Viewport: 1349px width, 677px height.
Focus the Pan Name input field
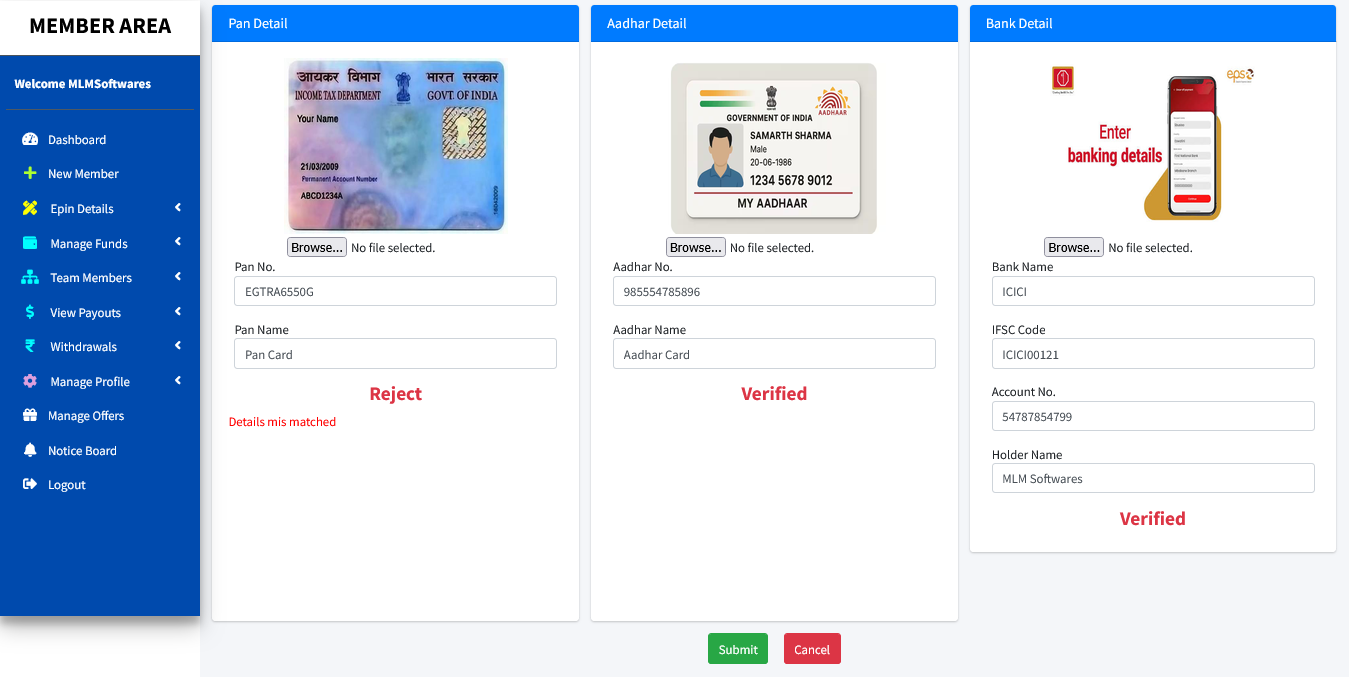(x=395, y=354)
